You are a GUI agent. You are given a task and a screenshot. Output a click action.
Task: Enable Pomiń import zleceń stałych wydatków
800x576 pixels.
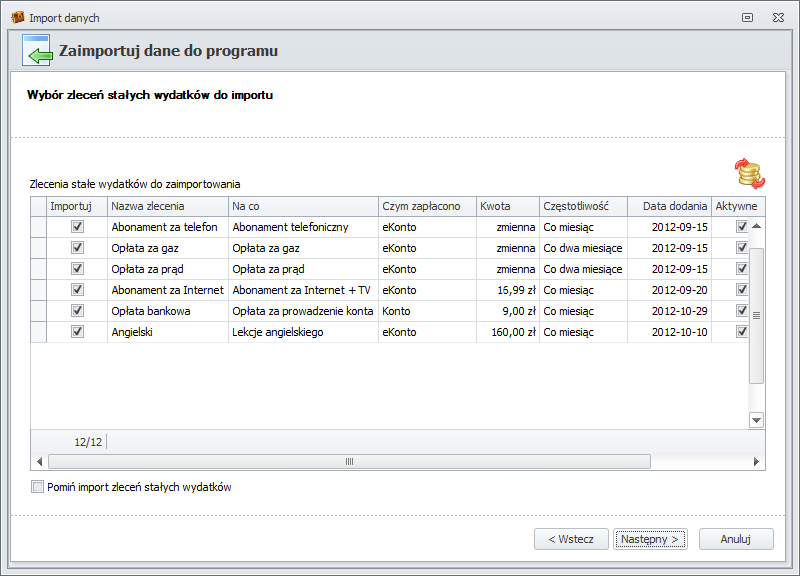pyautogui.click(x=38, y=487)
